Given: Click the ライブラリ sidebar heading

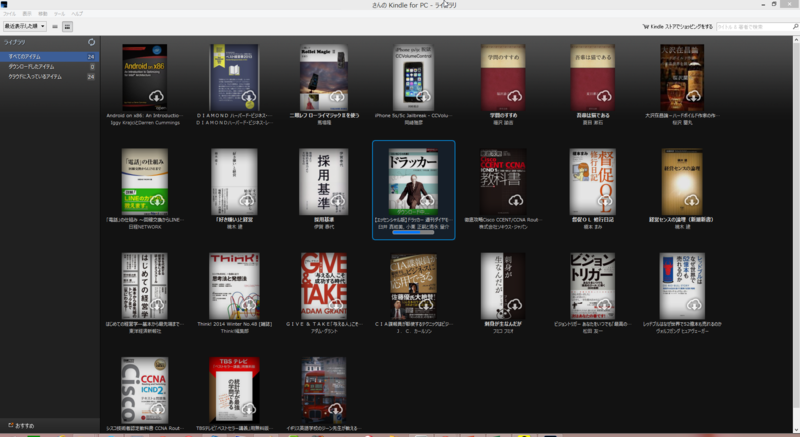Looking at the screenshot, I should (14, 42).
